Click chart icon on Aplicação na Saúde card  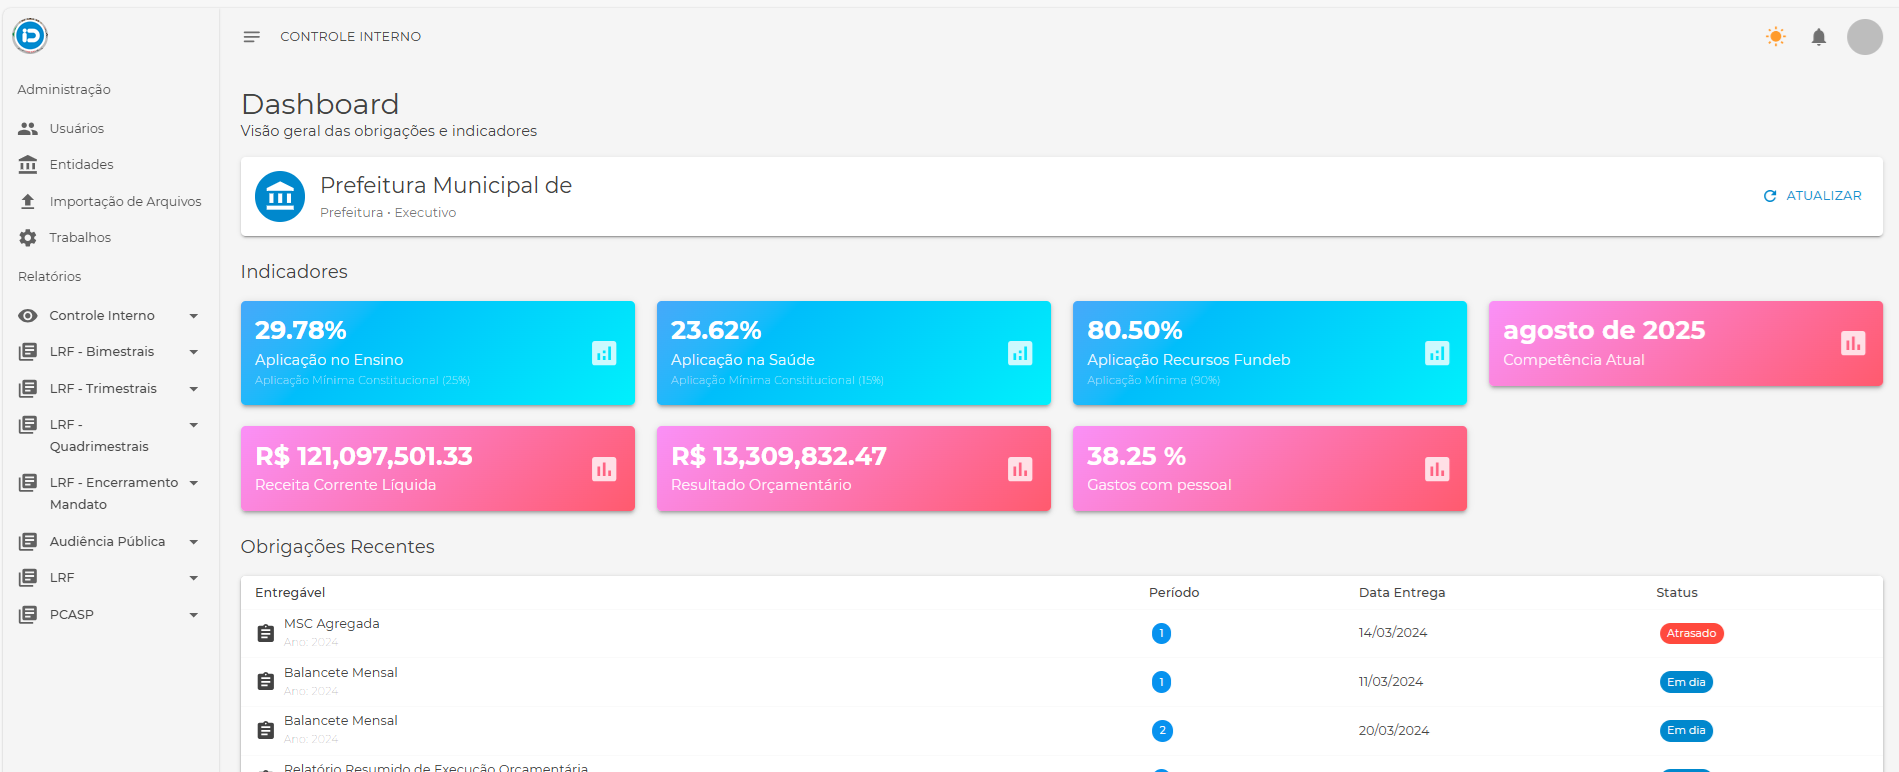coord(1020,353)
